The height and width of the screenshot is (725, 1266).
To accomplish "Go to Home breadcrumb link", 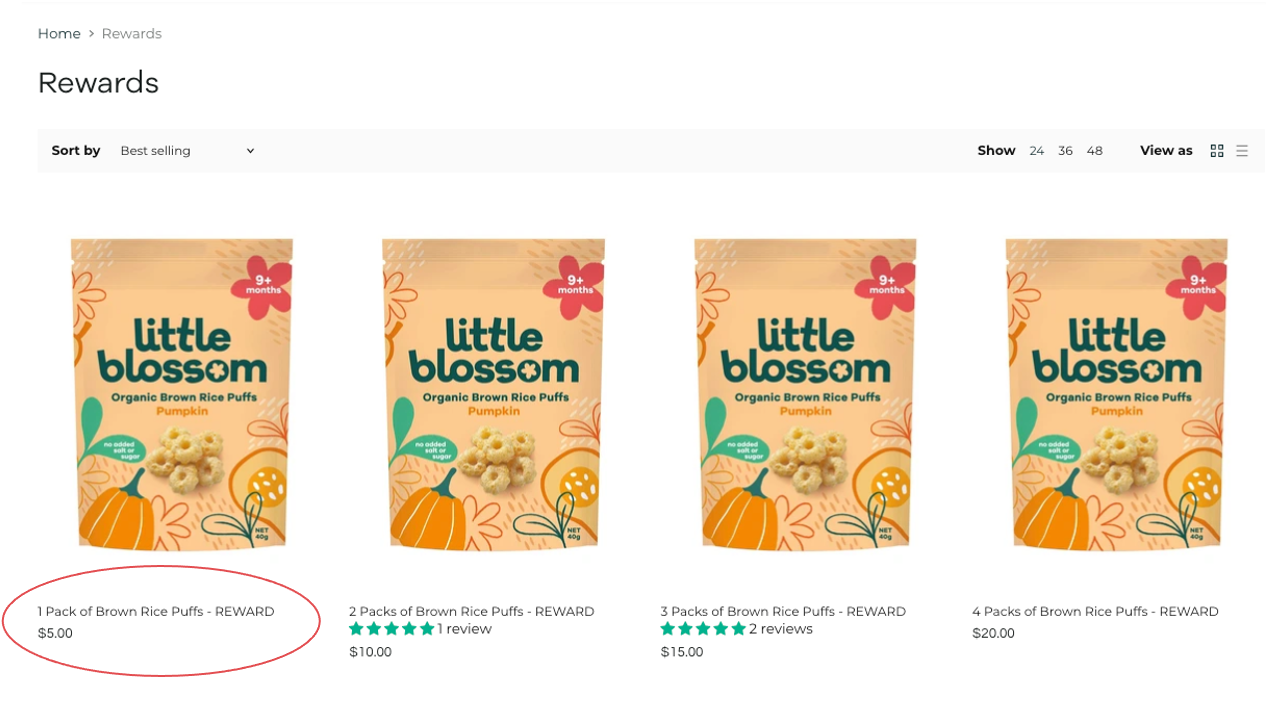I will tap(59, 34).
